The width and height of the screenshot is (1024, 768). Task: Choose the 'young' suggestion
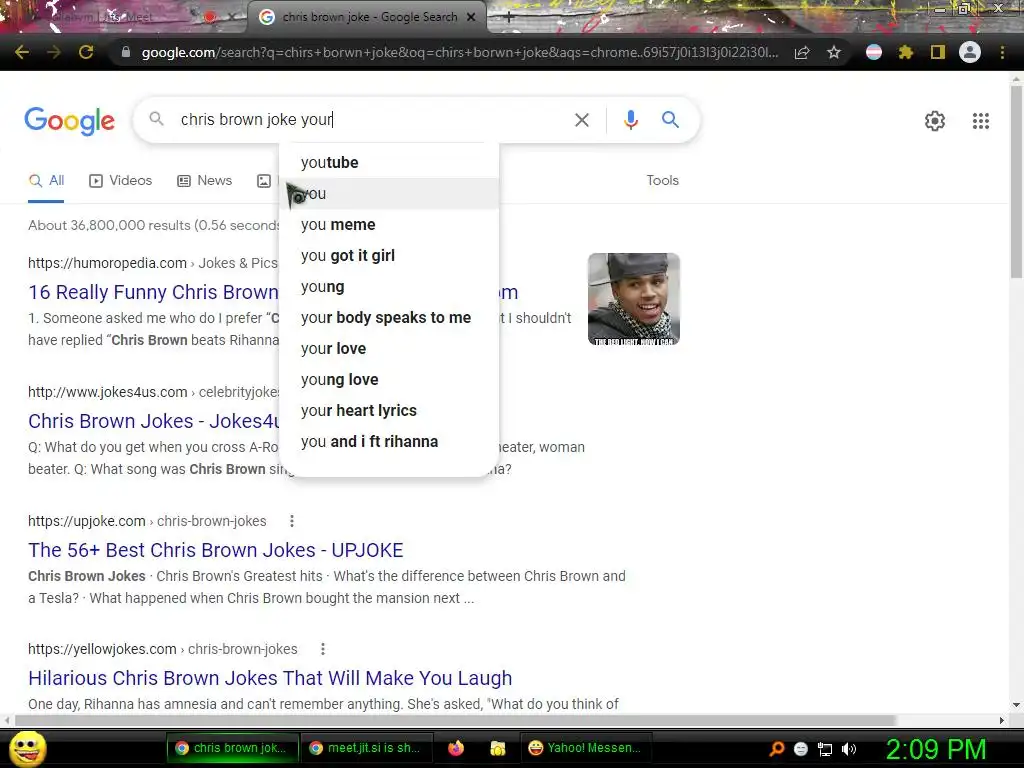pos(389,287)
